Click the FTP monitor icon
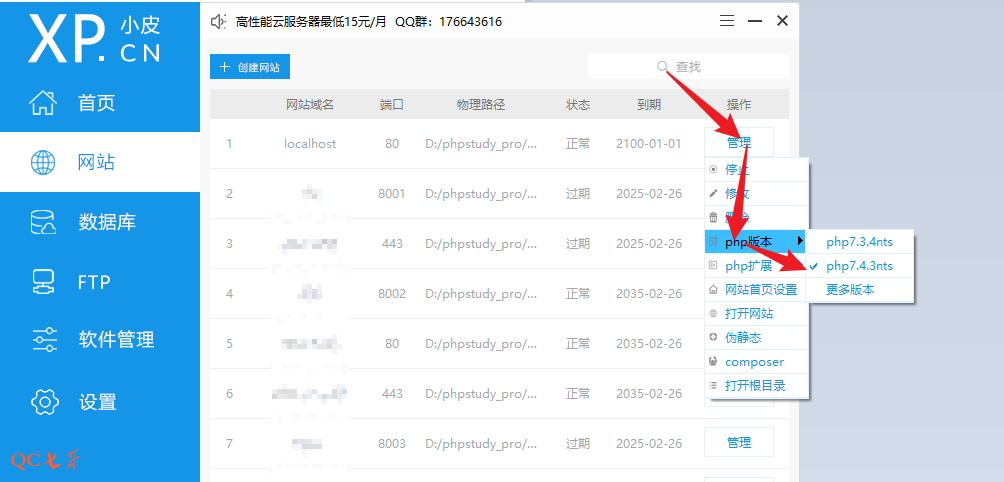This screenshot has width=1004, height=482. pyautogui.click(x=44, y=281)
